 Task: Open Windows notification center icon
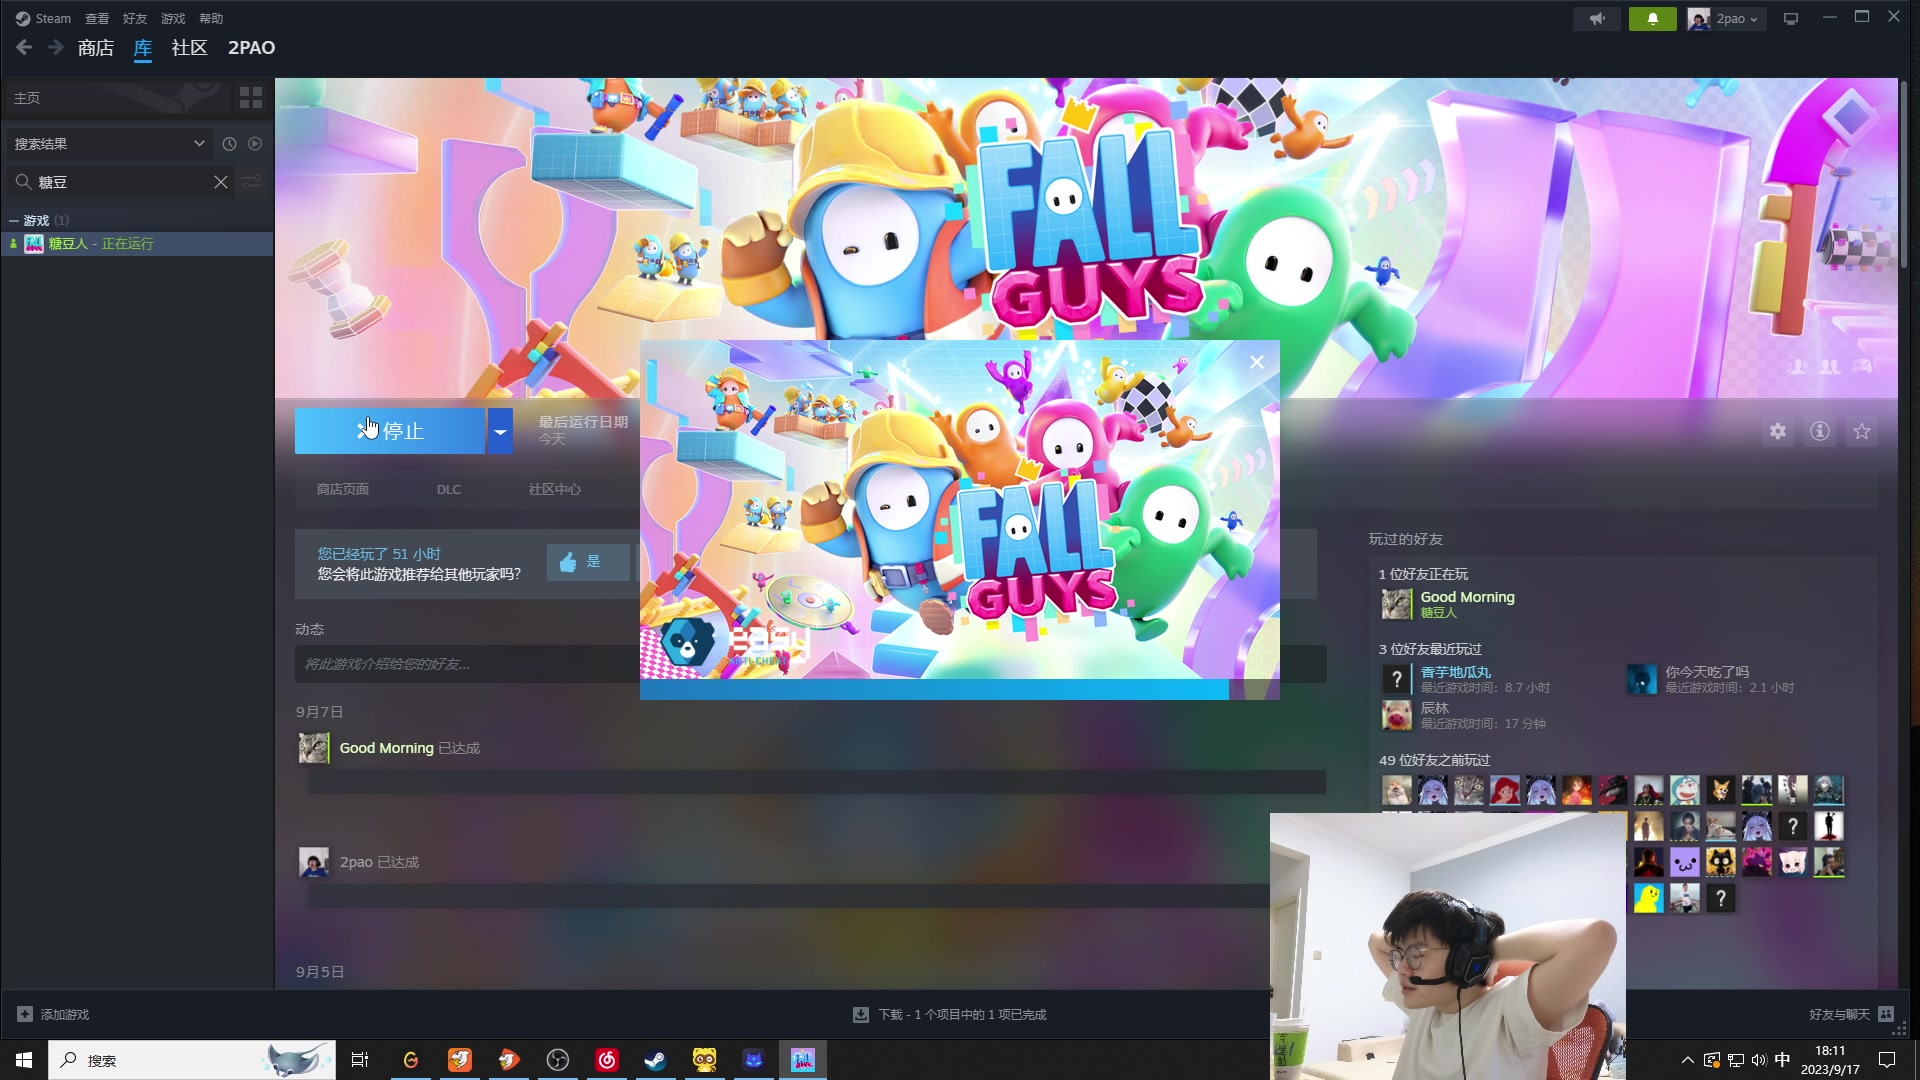pos(1887,1060)
